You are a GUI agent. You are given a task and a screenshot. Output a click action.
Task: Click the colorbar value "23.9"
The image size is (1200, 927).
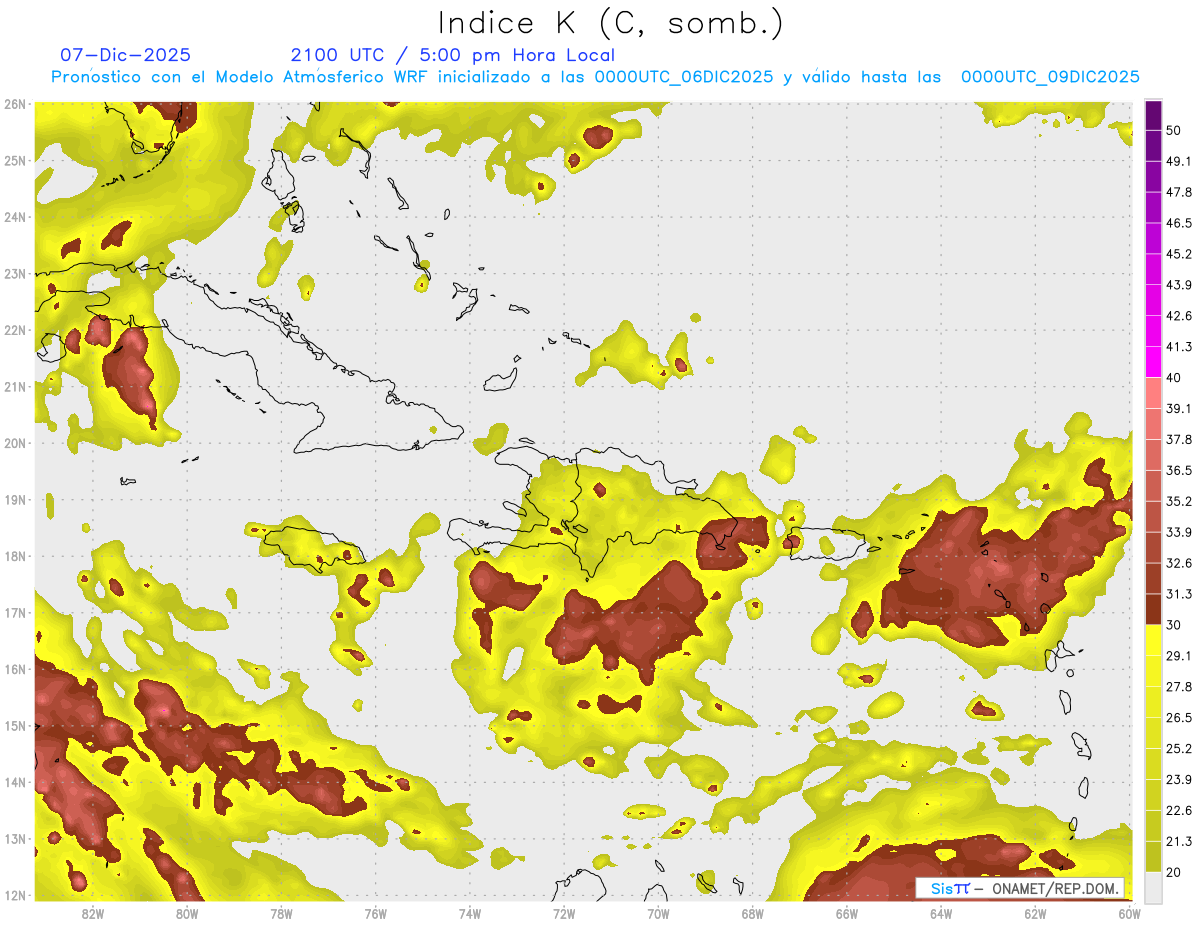(1179, 779)
